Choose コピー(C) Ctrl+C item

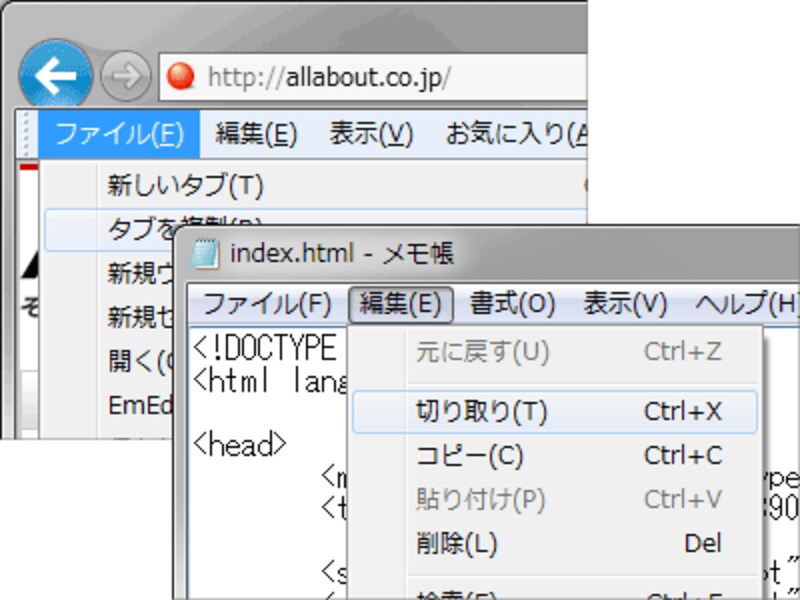pyautogui.click(x=555, y=456)
